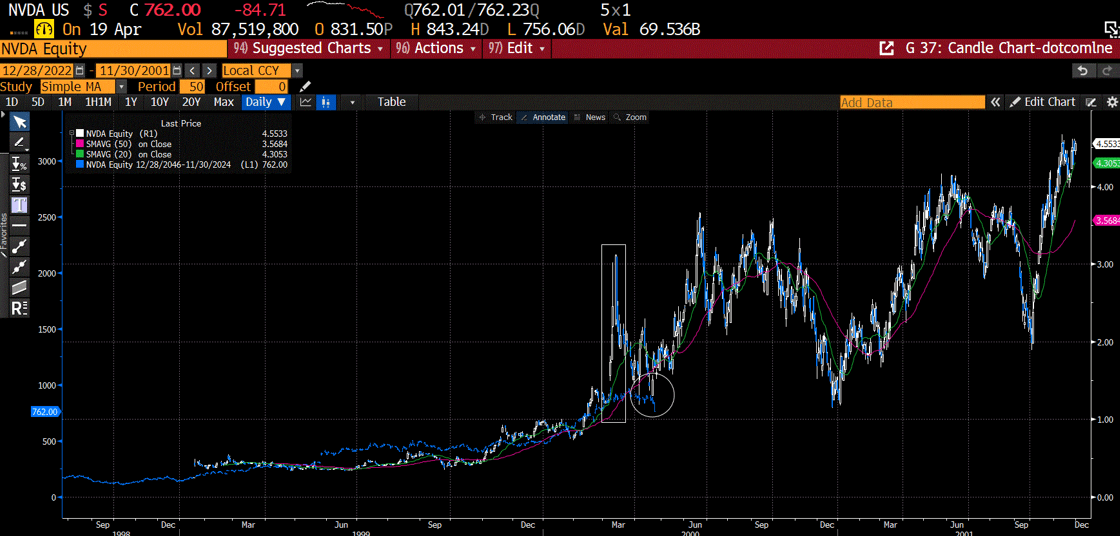
Task: Select the parallel channel tool
Action: coord(19,287)
